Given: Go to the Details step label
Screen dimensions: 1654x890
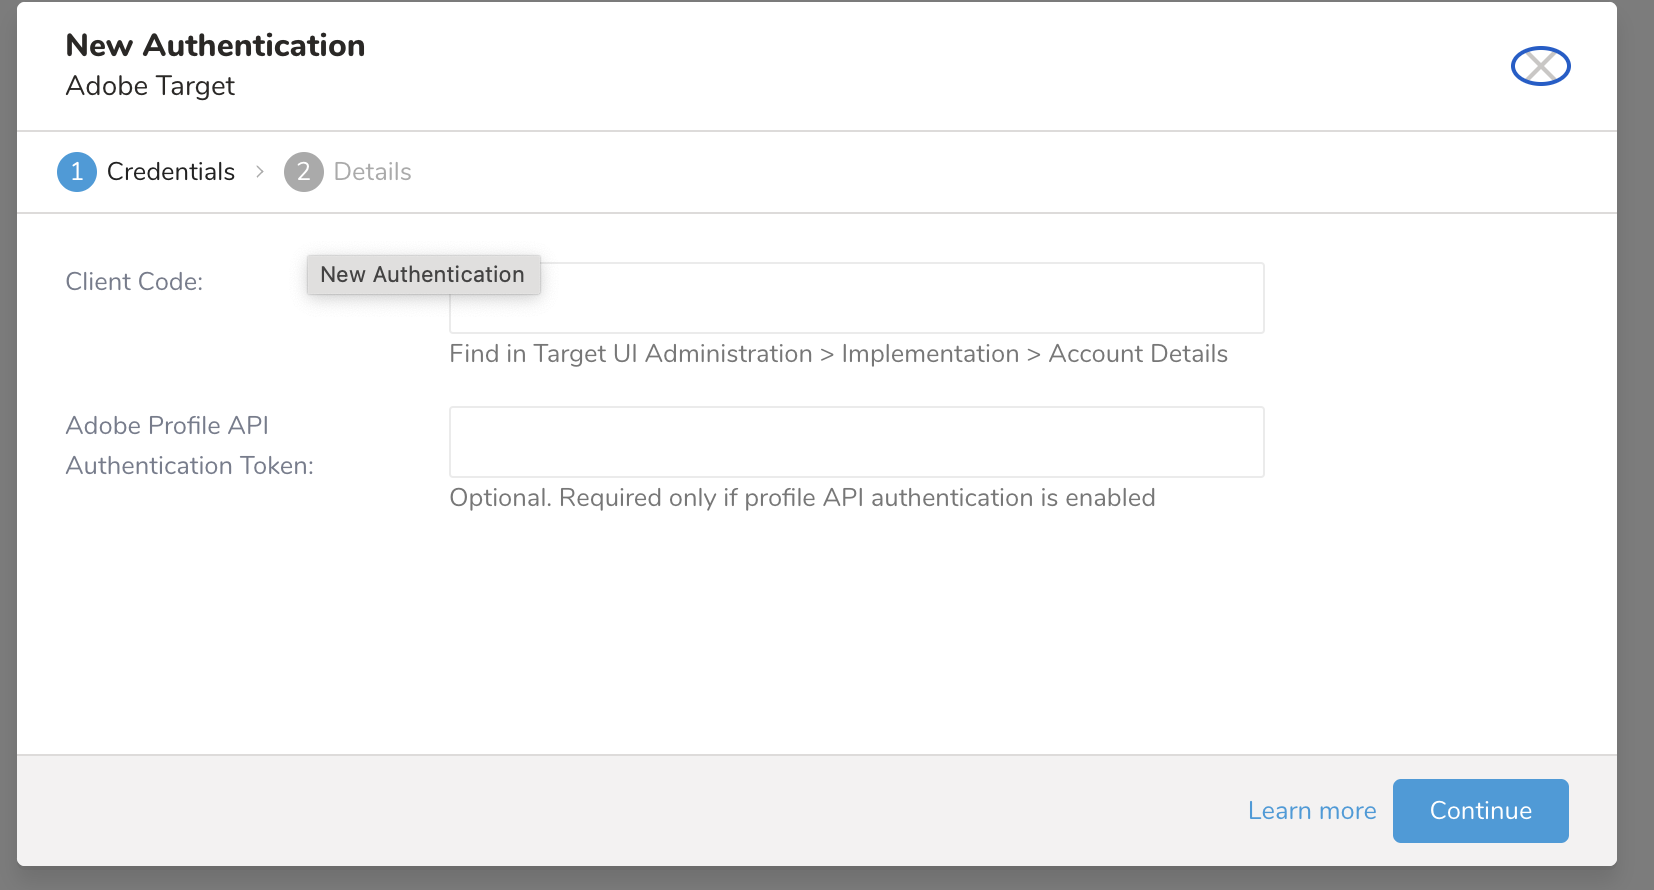Looking at the screenshot, I should 372,172.
